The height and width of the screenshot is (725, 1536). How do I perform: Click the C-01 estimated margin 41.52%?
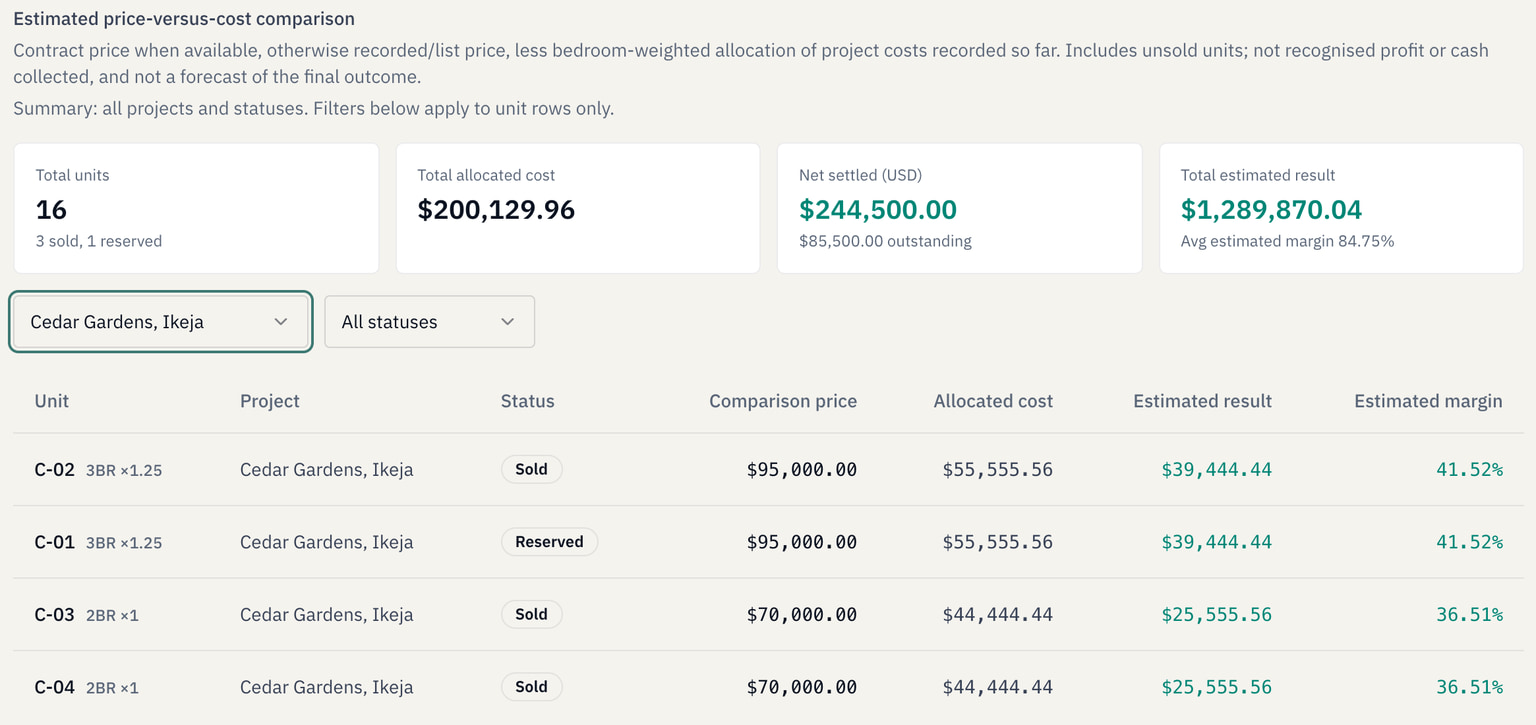coord(1469,542)
